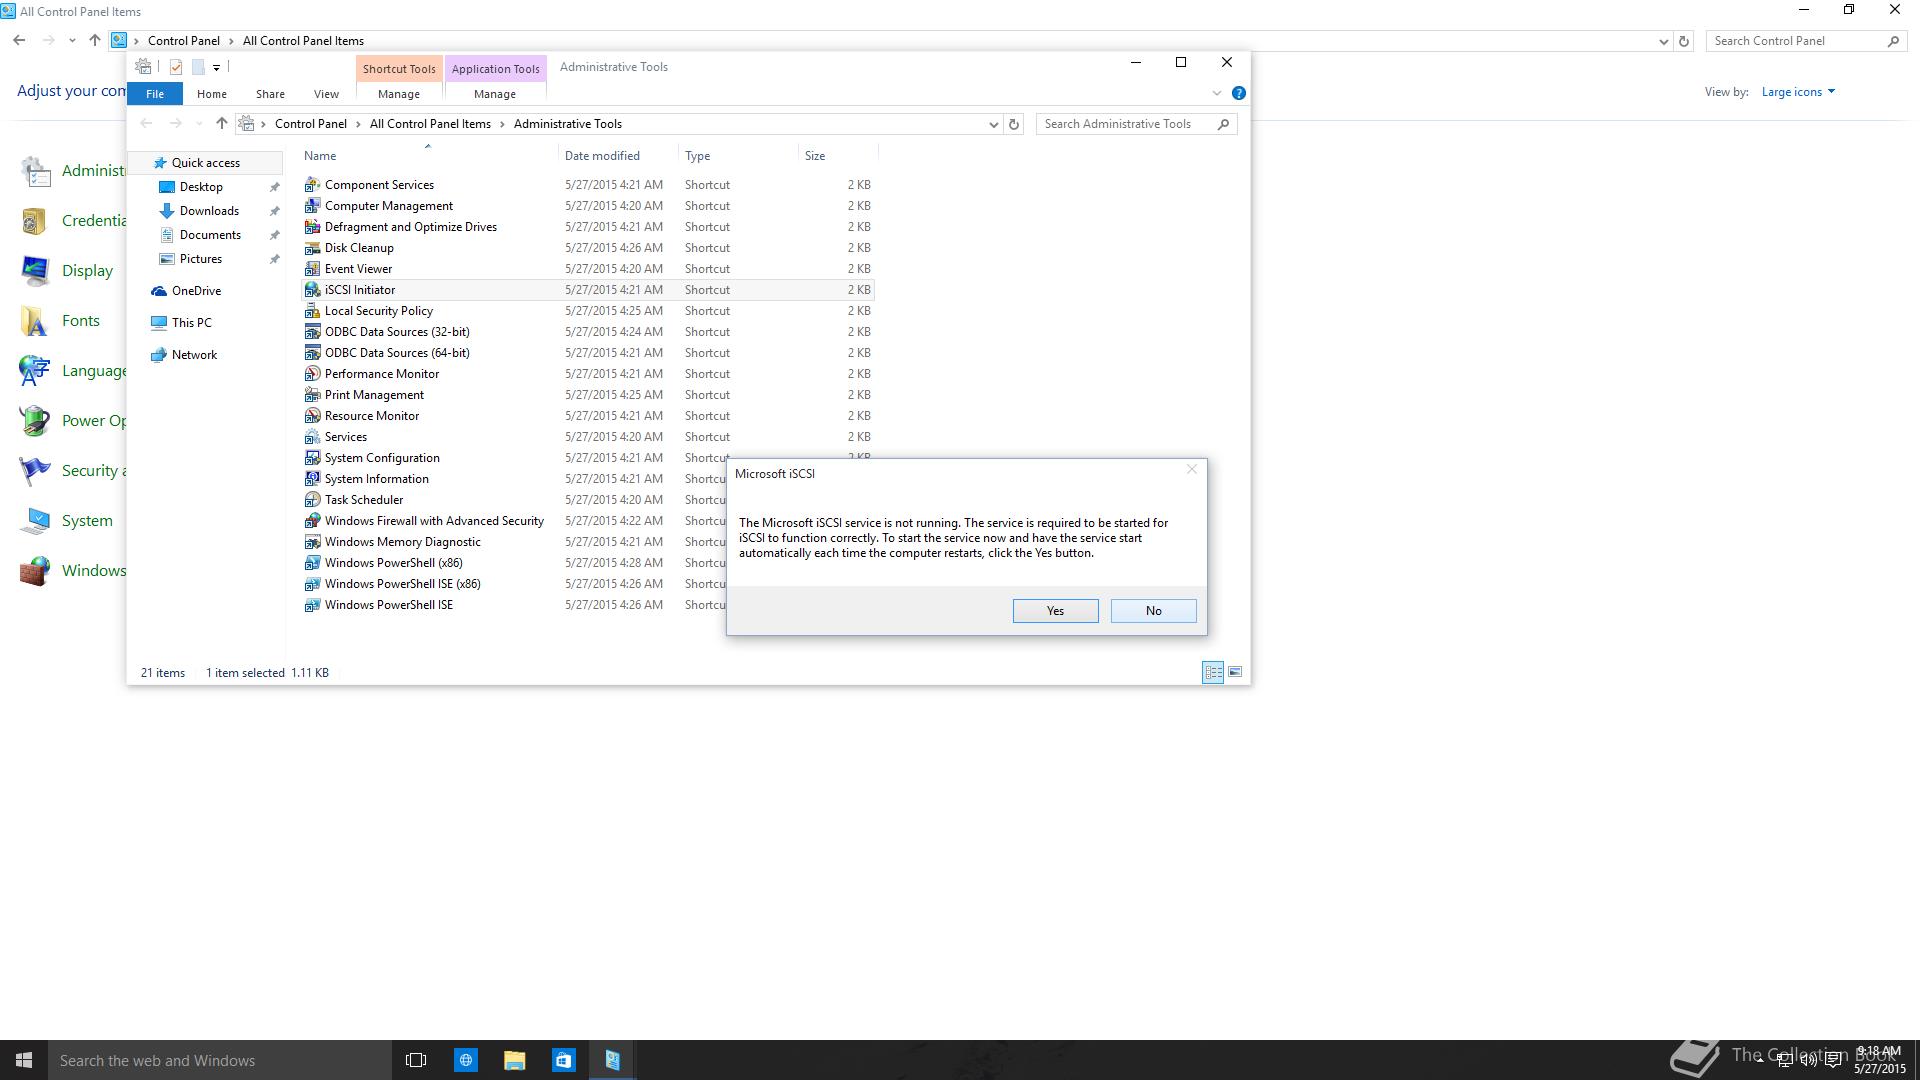Switch to large icons view in status bar
Screen dimensions: 1920x1080
point(1235,672)
